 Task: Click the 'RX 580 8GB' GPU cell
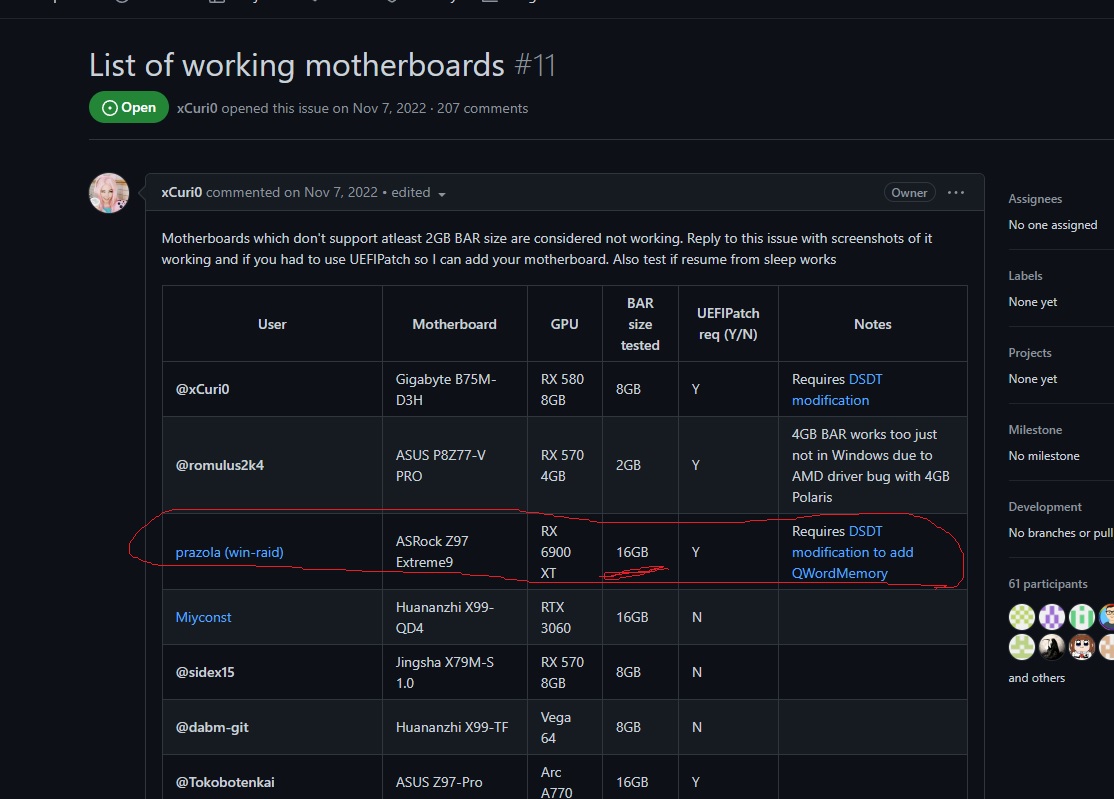[x=565, y=389]
